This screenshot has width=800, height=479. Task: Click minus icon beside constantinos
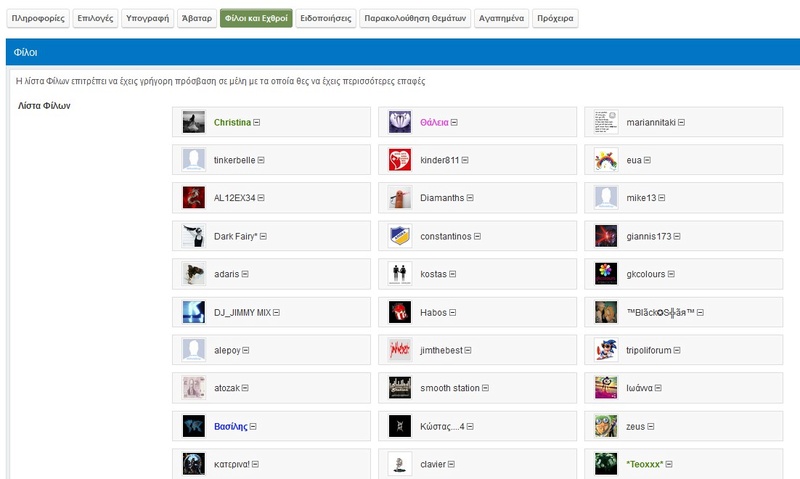coord(478,237)
